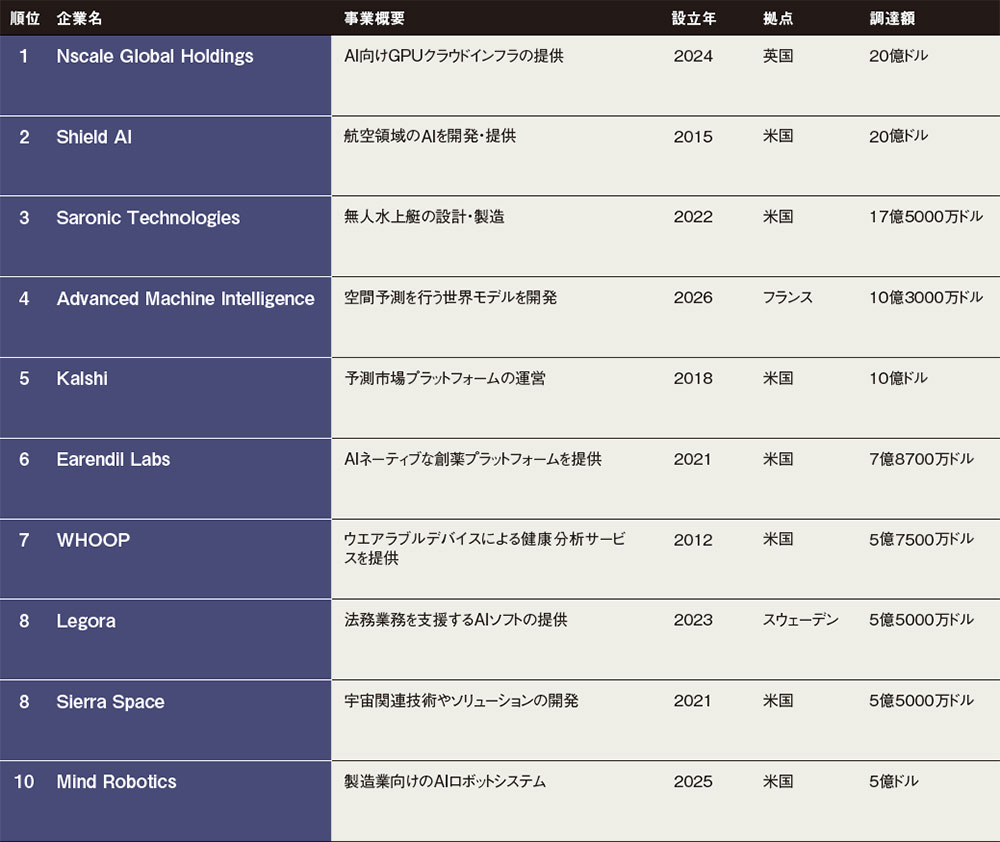The height and width of the screenshot is (842, 1000).
Task: Click description AIネーティブな創薬プラットフォームを提供
Action: tap(473, 459)
